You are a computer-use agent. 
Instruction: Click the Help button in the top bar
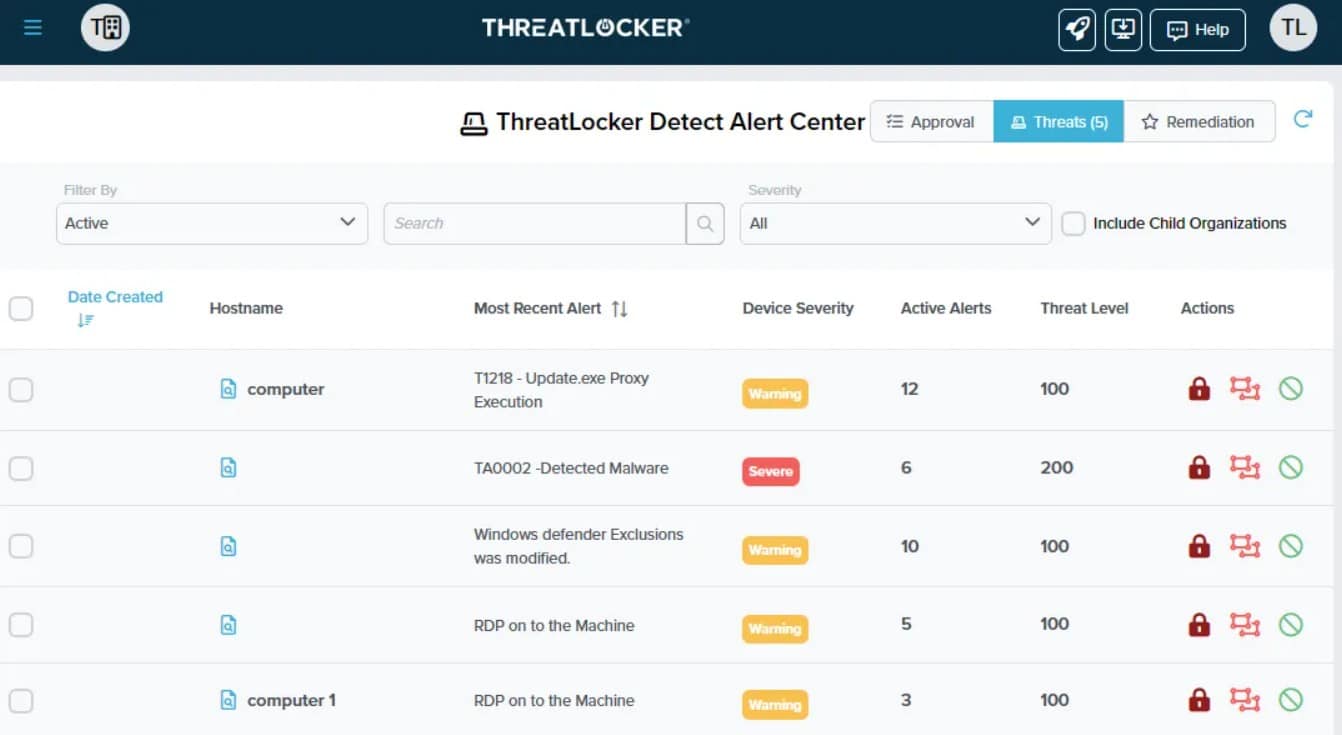pyautogui.click(x=1197, y=29)
